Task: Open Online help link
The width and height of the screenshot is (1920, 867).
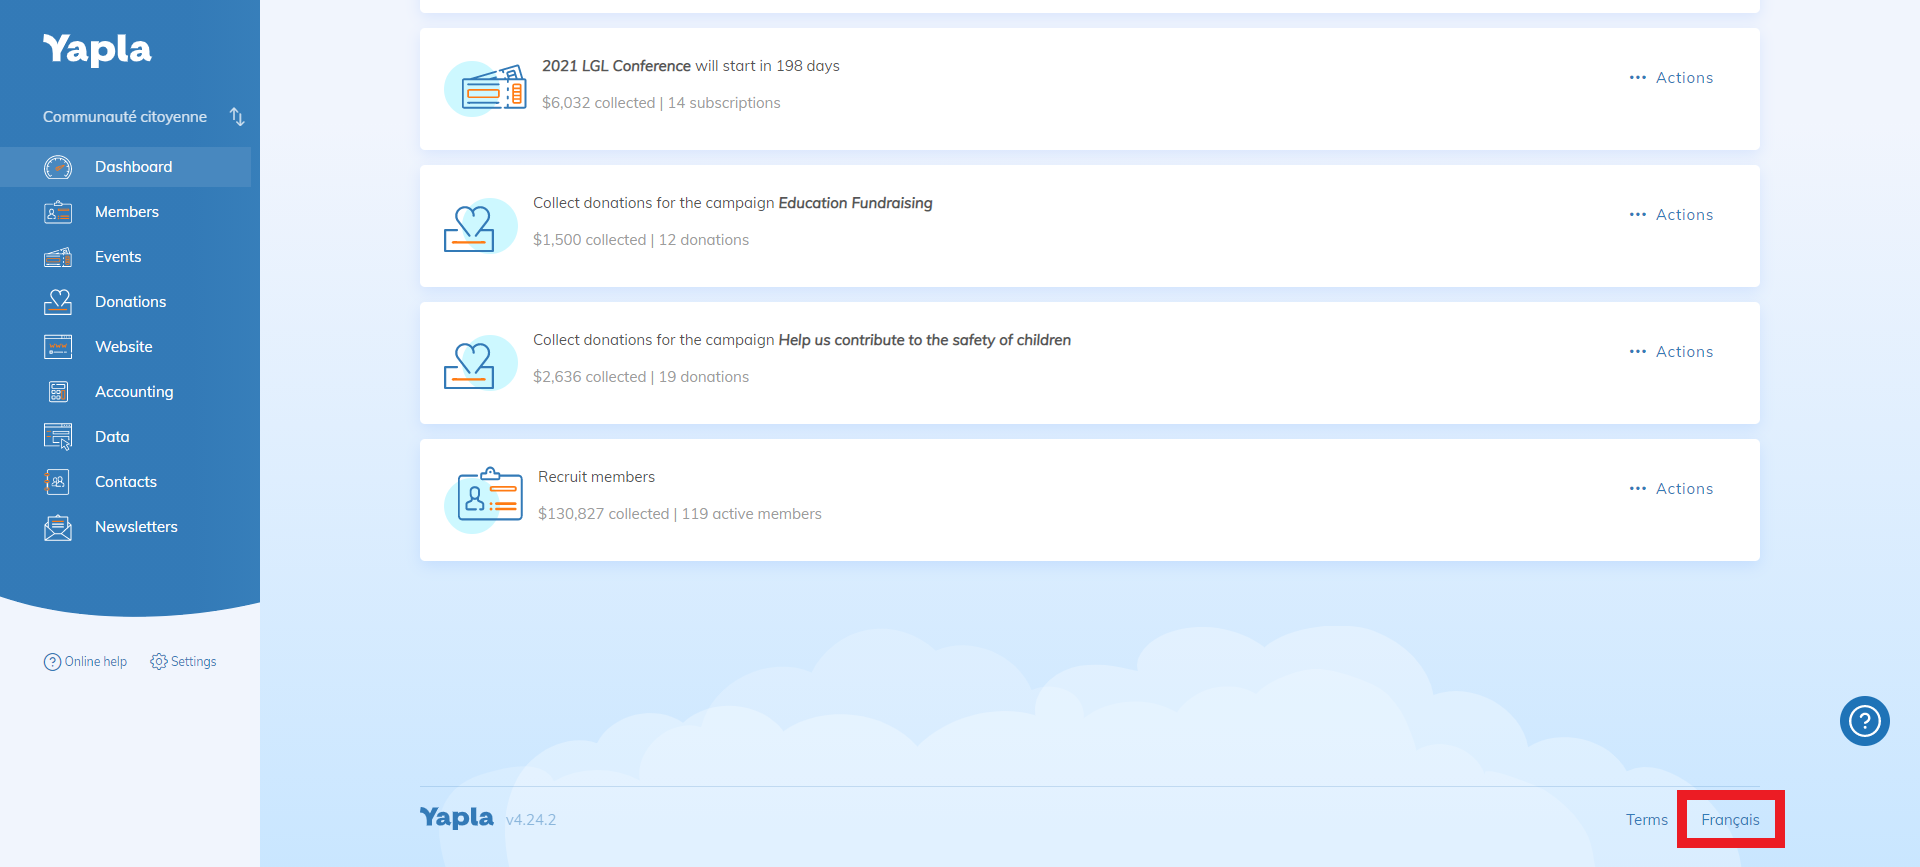Action: point(85,662)
